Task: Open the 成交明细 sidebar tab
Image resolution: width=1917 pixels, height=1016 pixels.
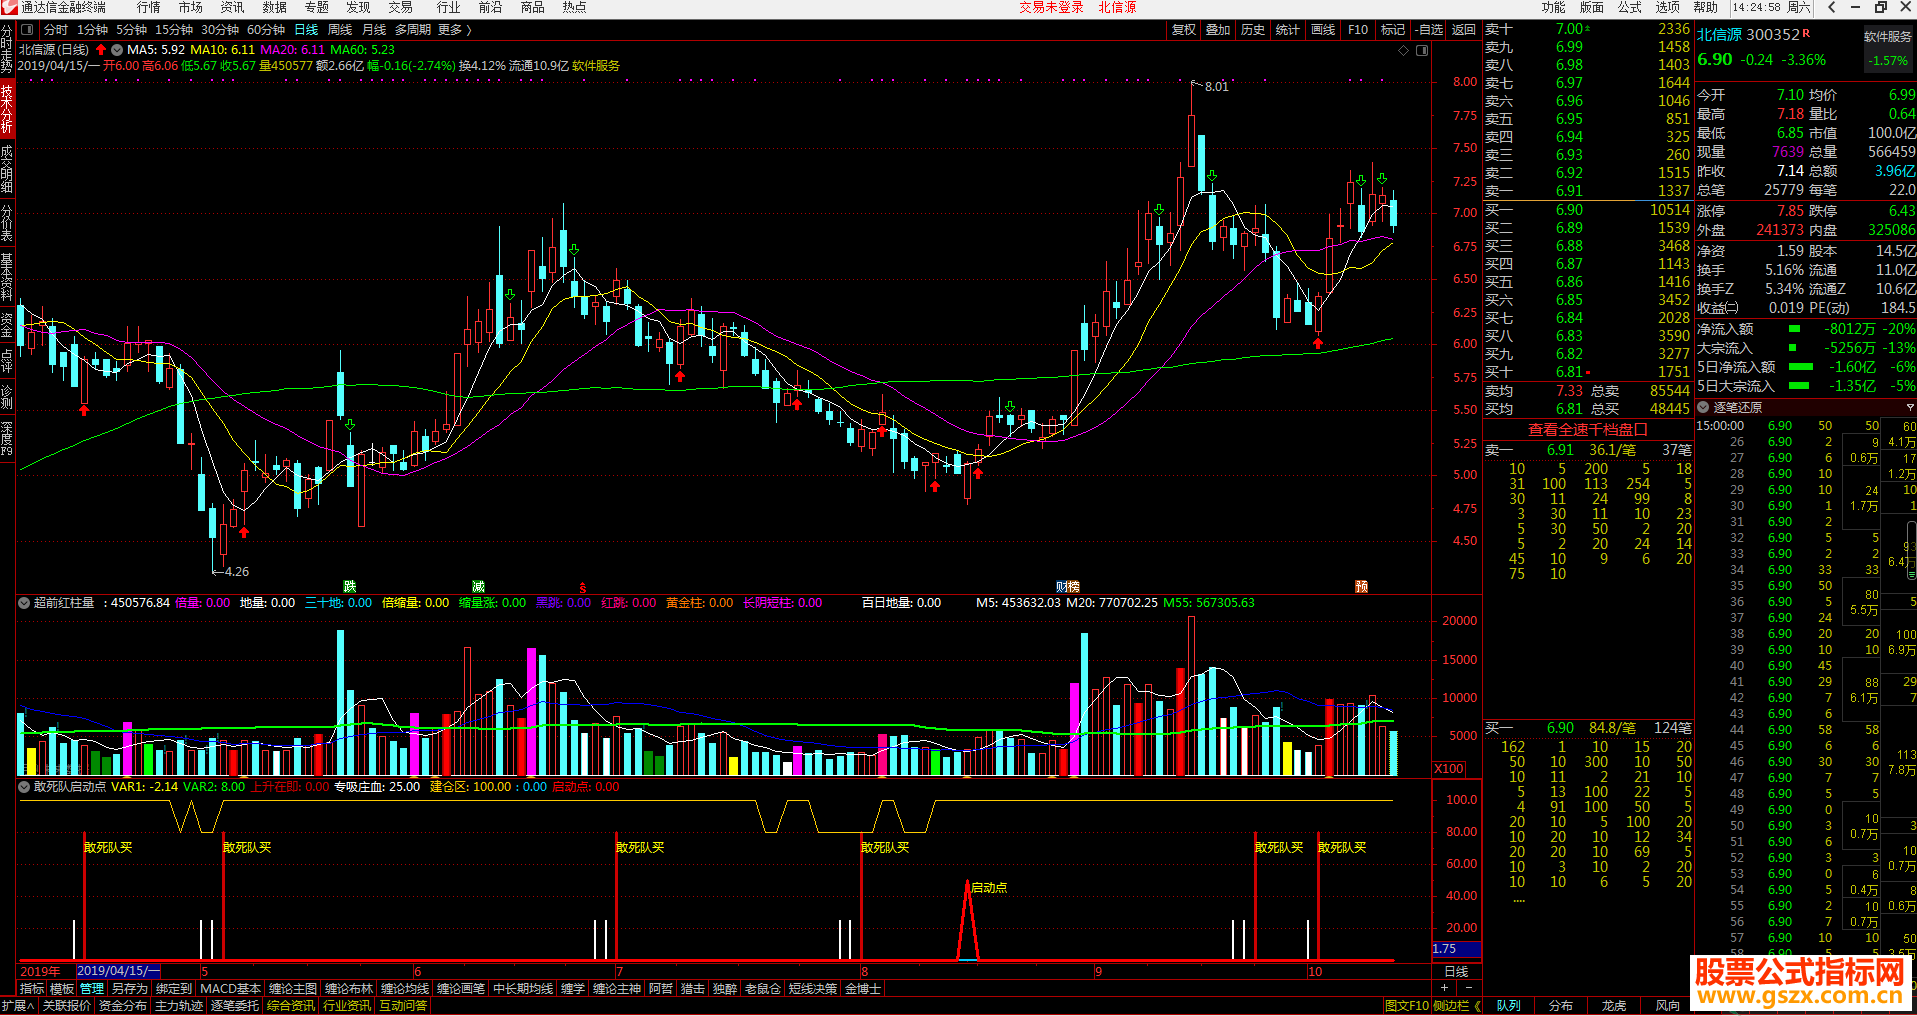Action: (7, 169)
